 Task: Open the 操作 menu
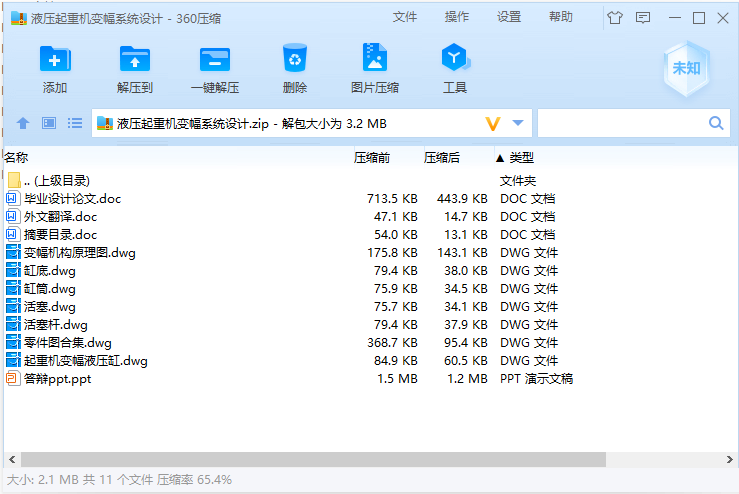pos(457,17)
